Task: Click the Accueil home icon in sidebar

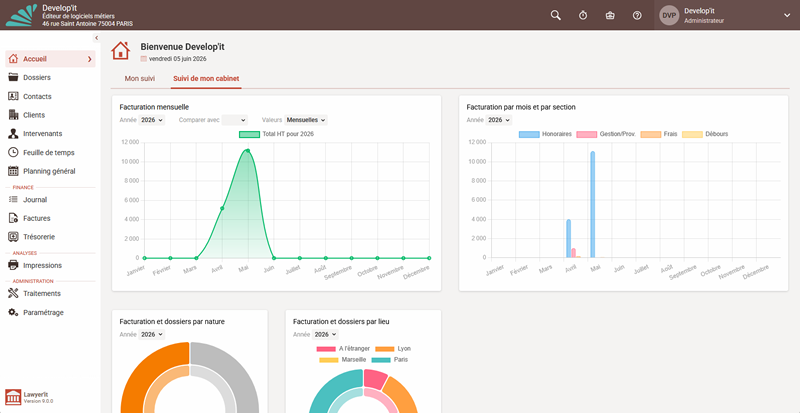Action: [14, 59]
